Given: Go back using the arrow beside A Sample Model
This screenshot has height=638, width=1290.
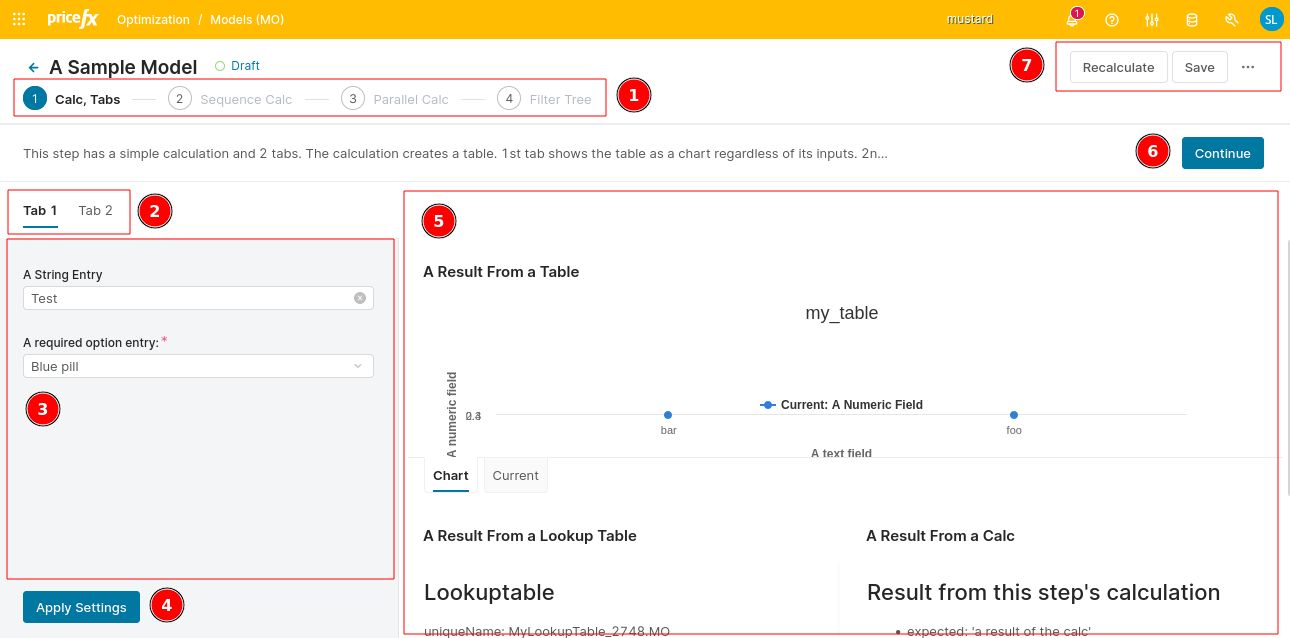Looking at the screenshot, I should (x=33, y=67).
